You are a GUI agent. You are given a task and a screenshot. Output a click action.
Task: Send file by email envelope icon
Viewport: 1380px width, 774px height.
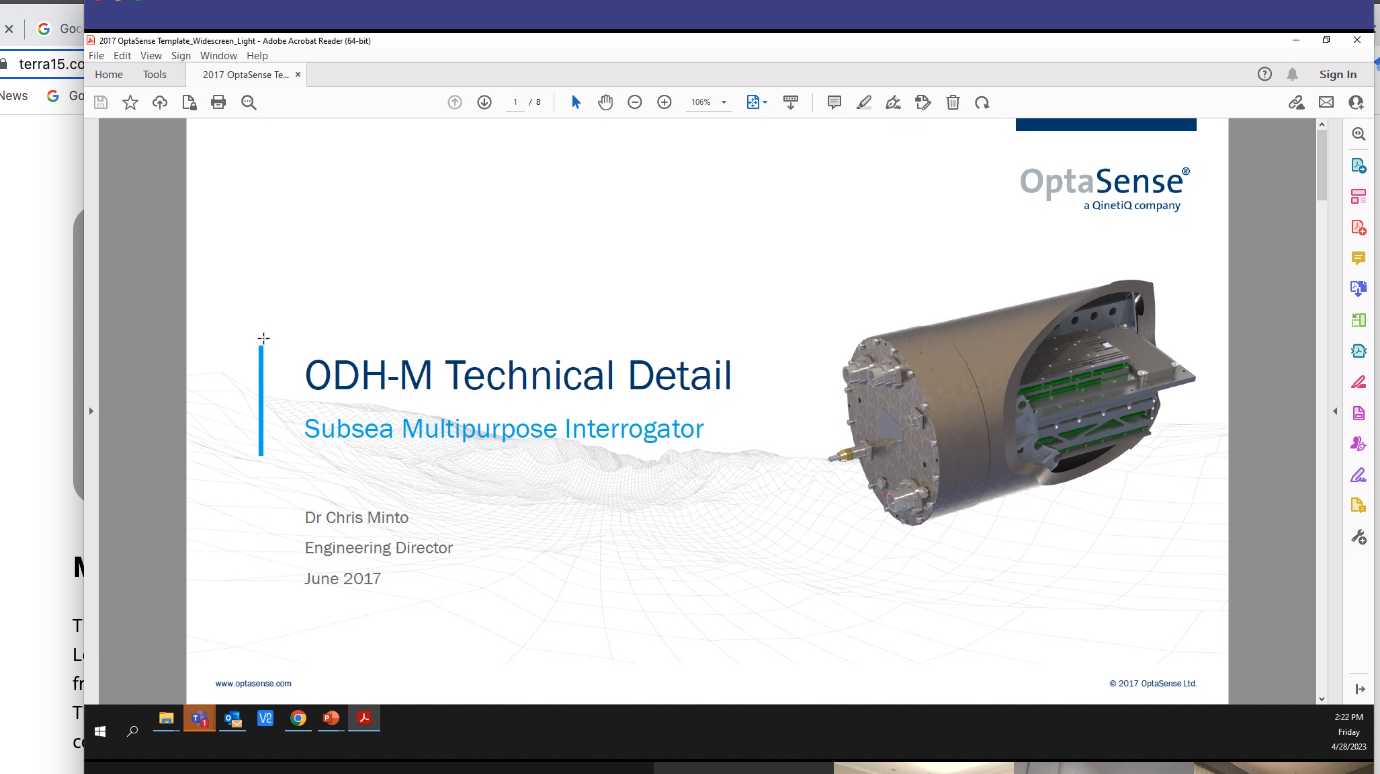pyautogui.click(x=1326, y=102)
